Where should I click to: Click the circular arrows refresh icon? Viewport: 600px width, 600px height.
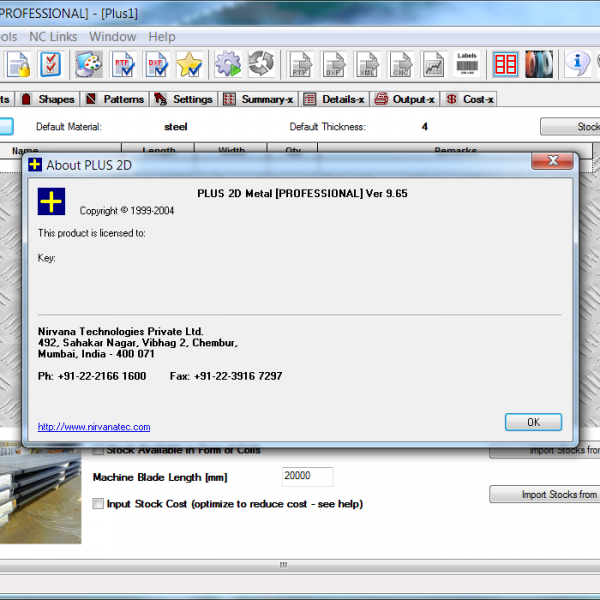(262, 65)
